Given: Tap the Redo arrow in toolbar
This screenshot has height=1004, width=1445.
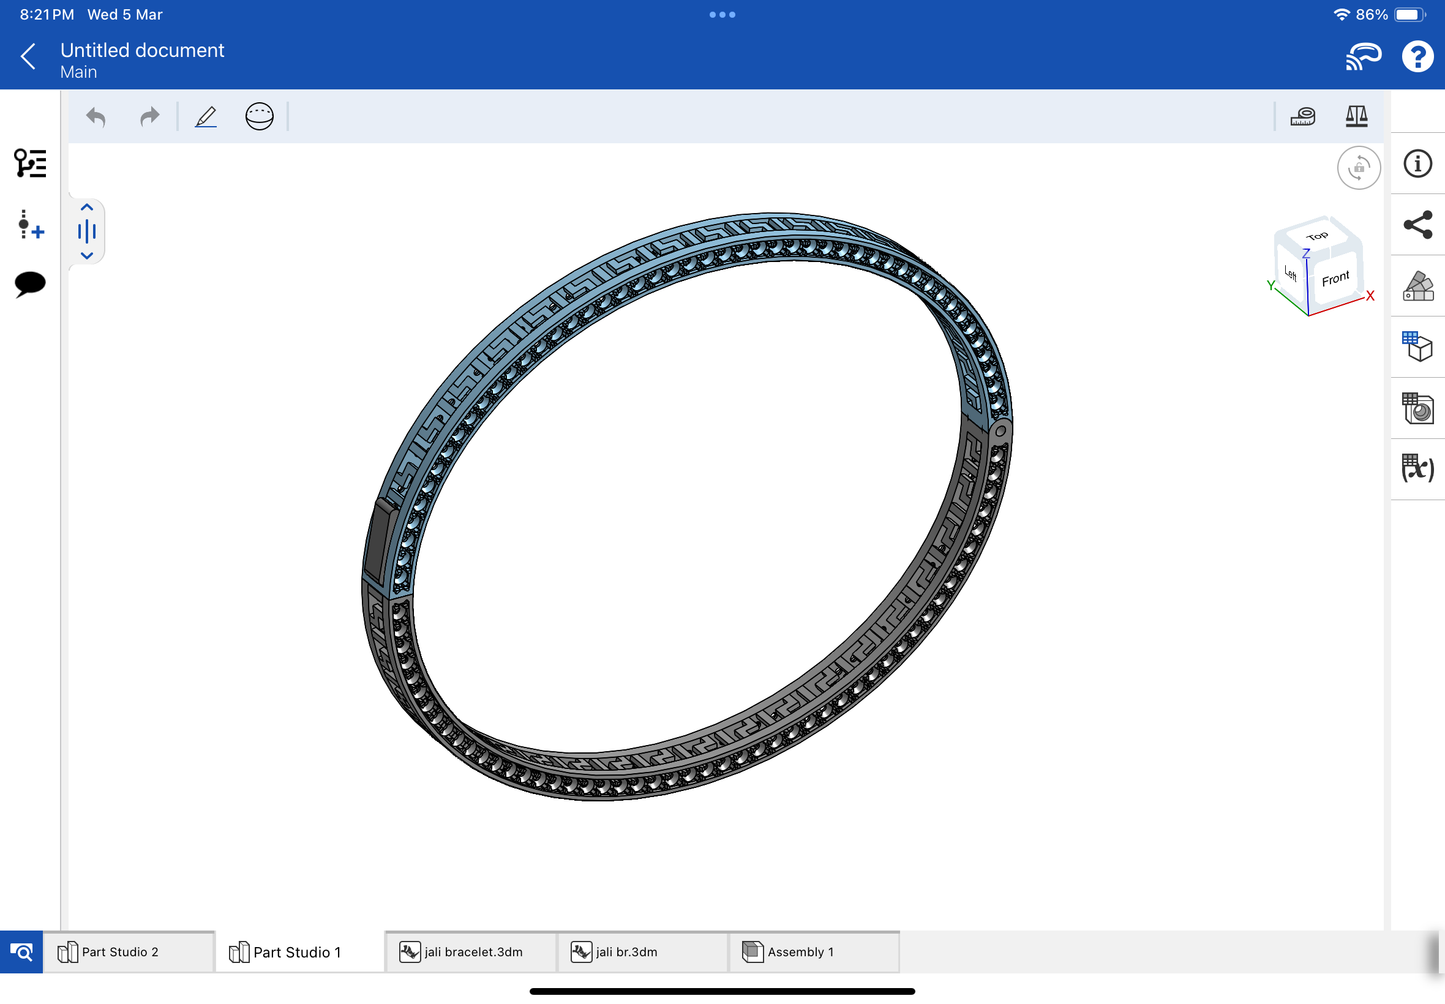Looking at the screenshot, I should click(149, 117).
